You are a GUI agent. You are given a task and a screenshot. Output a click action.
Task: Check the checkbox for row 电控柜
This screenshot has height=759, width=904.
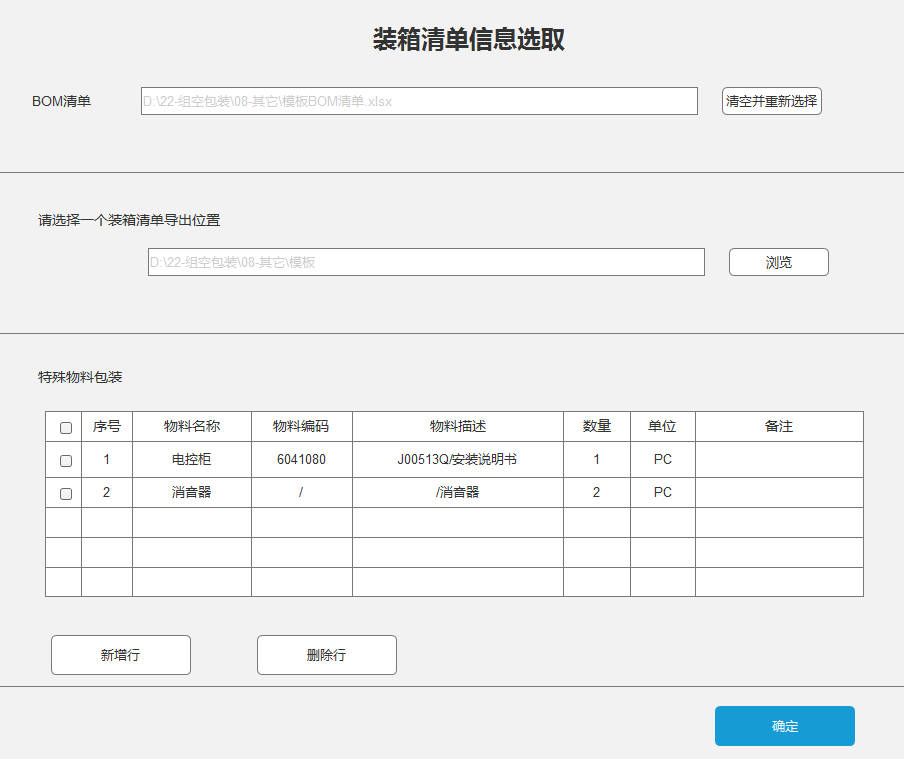click(65, 459)
